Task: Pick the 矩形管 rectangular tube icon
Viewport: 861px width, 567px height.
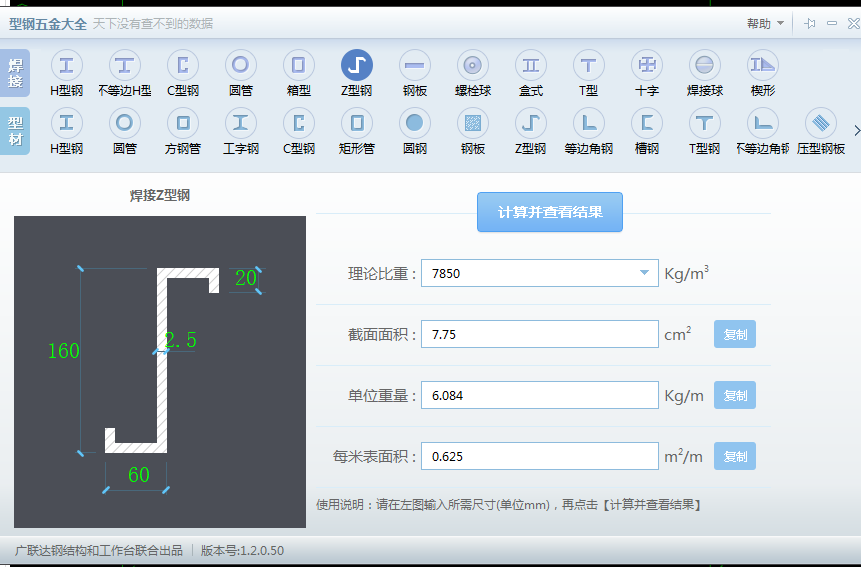Action: (x=356, y=123)
